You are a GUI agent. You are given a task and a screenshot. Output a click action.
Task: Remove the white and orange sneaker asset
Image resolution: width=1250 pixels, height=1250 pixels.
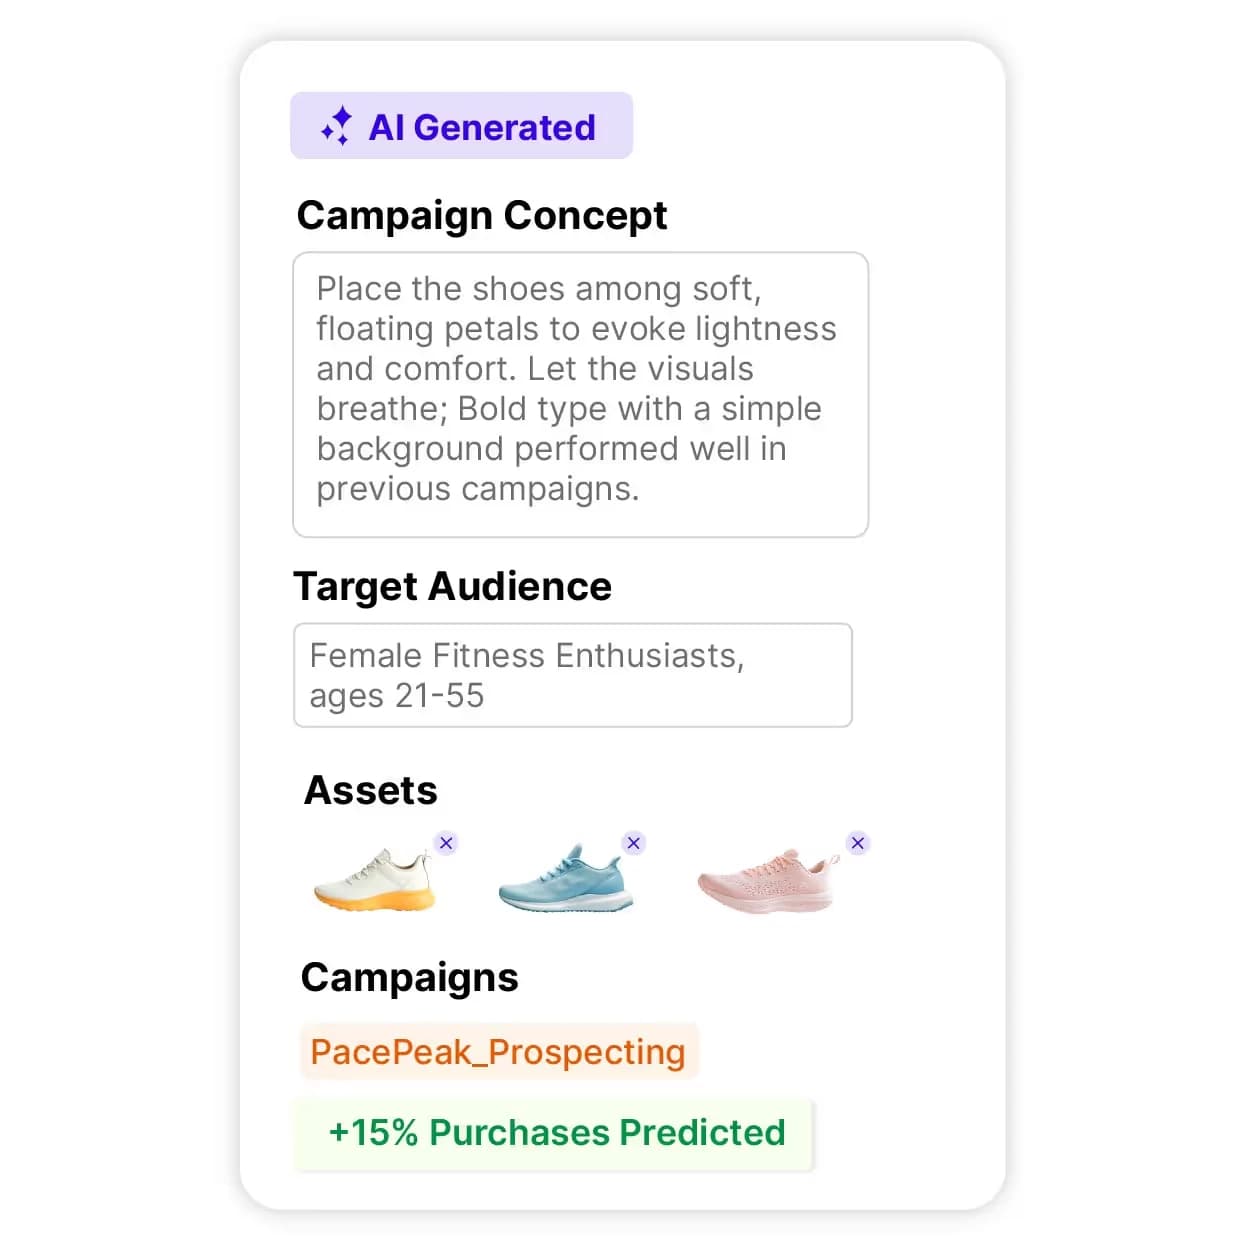pos(446,843)
